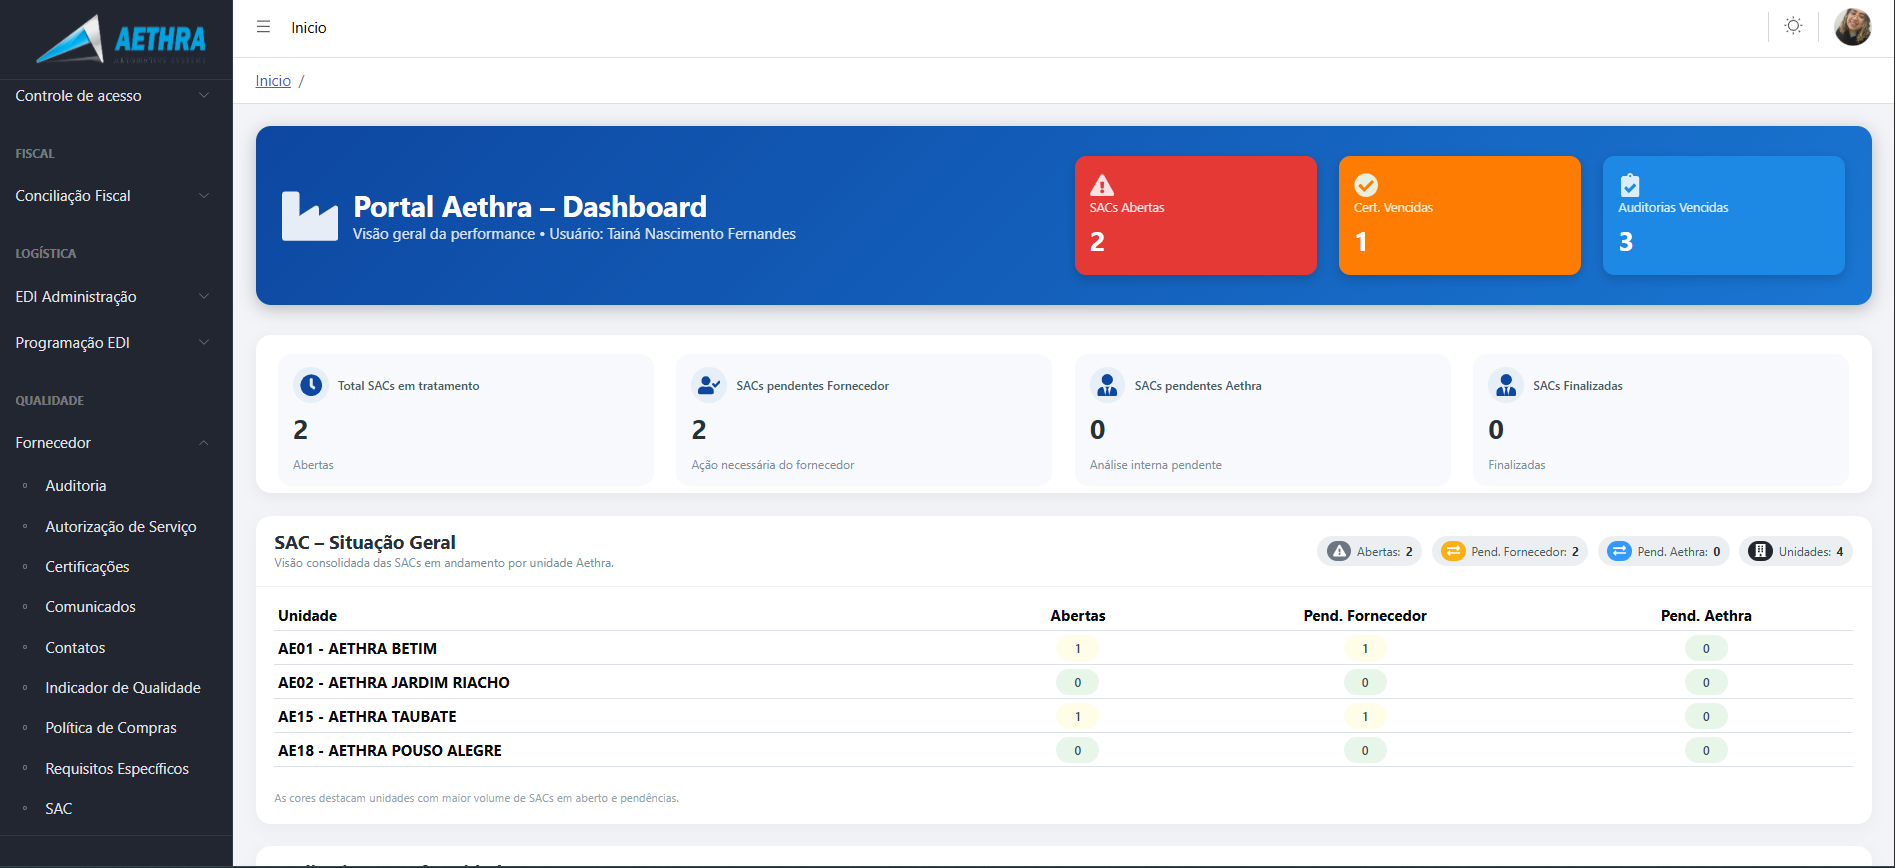Open Requisitos Específicos in sidebar
Screen dimensions: 1895x868
point(117,769)
